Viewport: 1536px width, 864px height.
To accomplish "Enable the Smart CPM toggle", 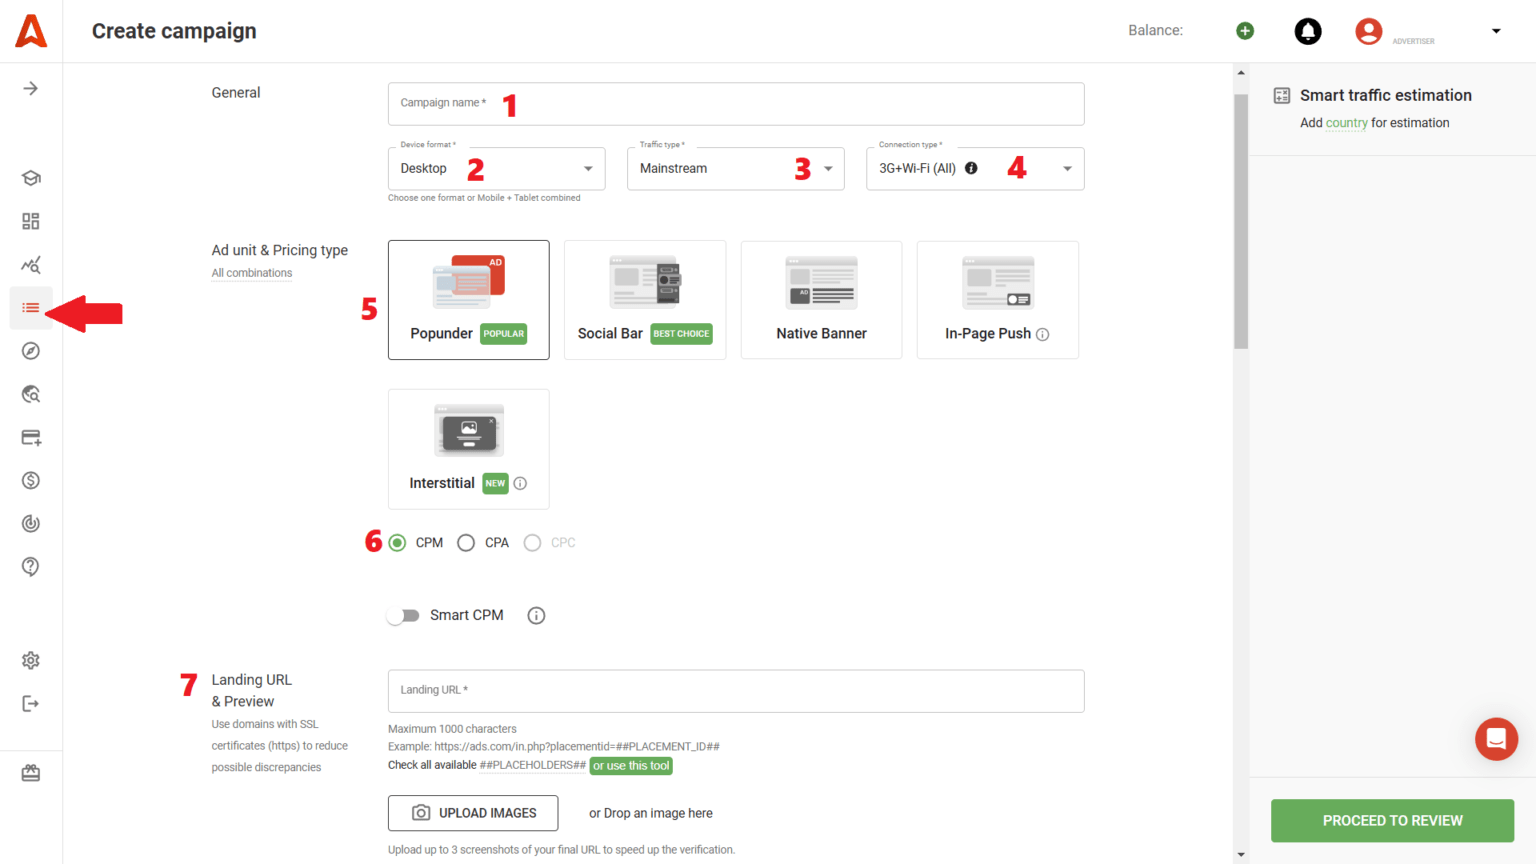I will click(x=404, y=615).
